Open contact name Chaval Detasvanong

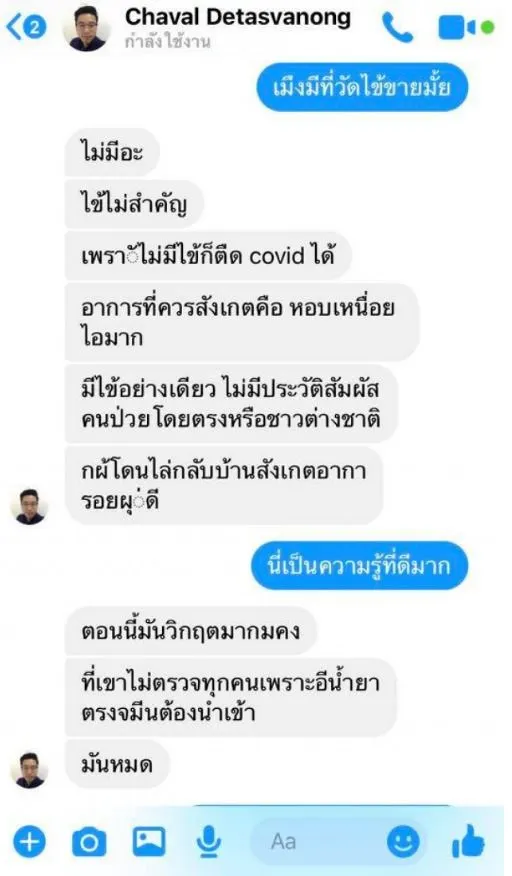coord(238,17)
